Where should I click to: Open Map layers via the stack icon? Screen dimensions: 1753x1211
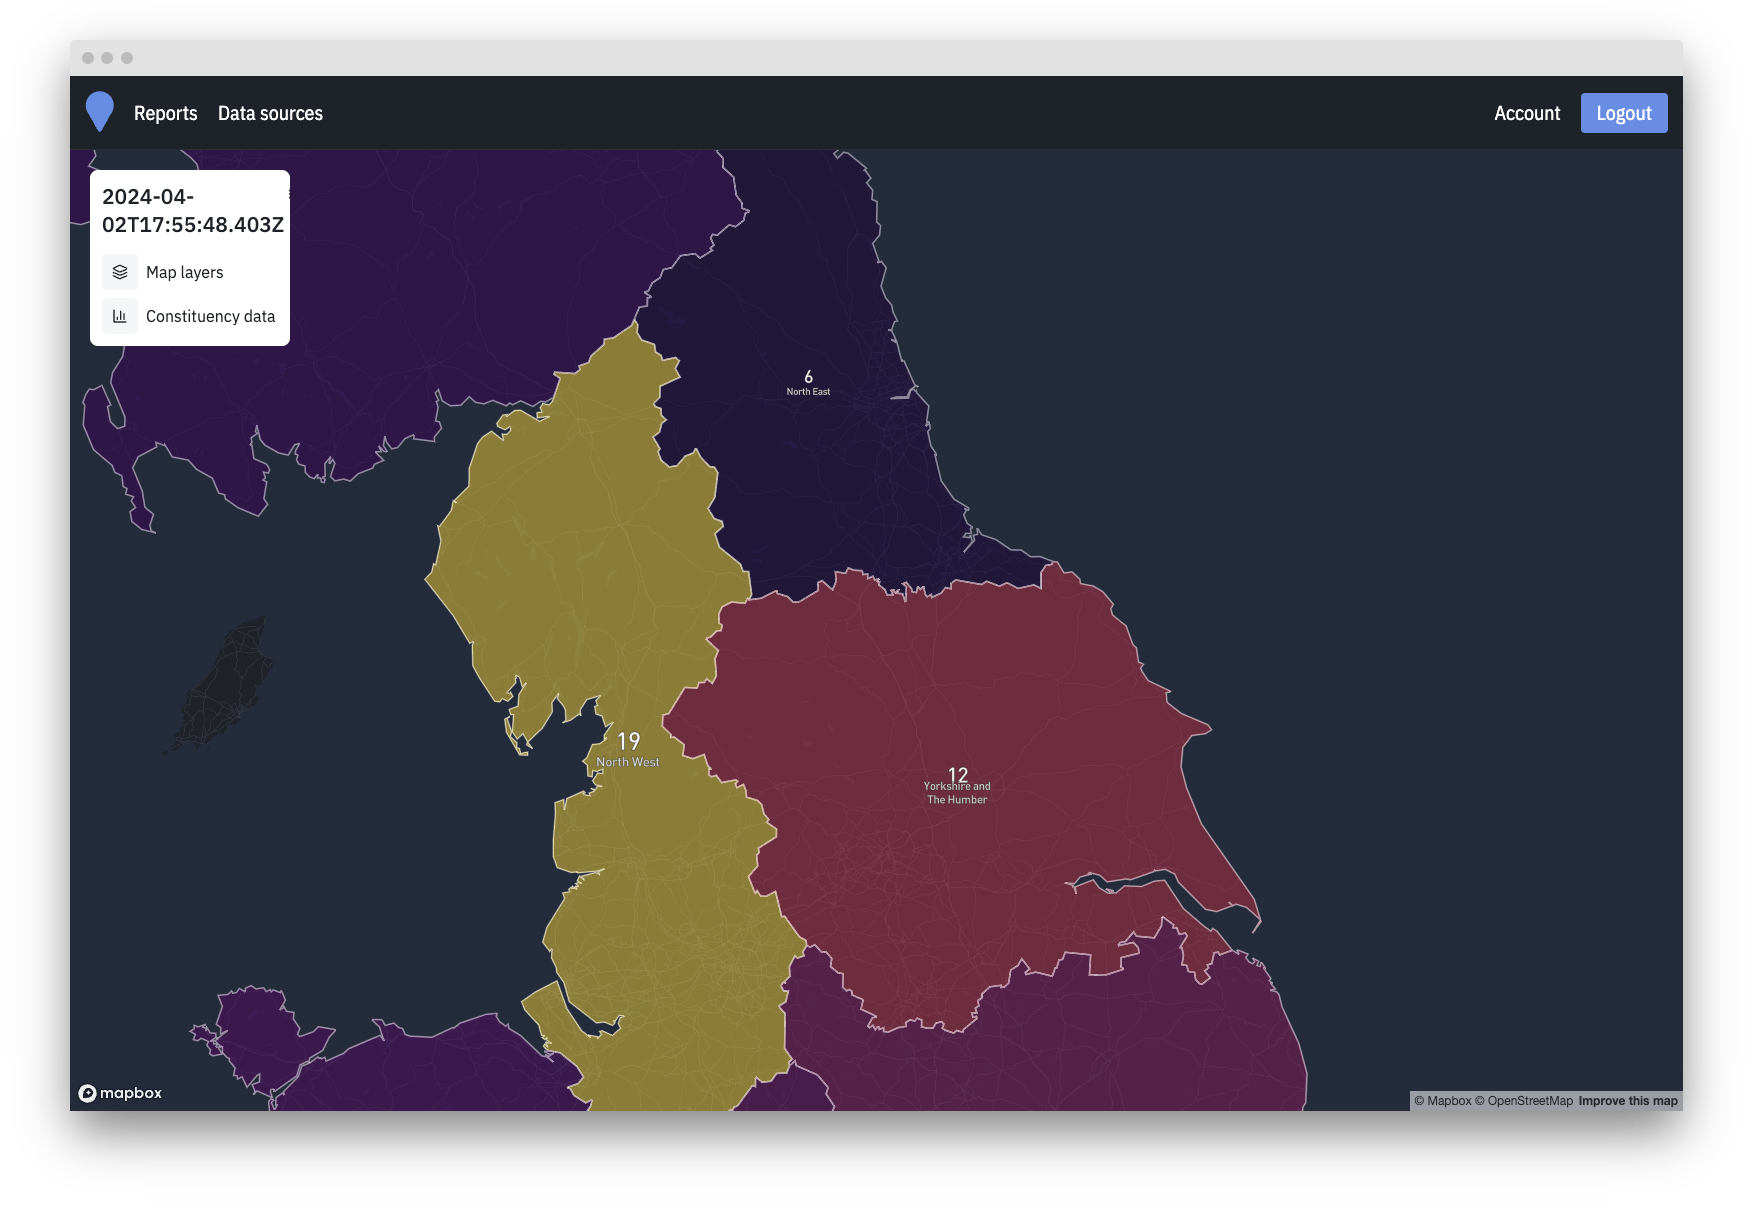(x=120, y=272)
